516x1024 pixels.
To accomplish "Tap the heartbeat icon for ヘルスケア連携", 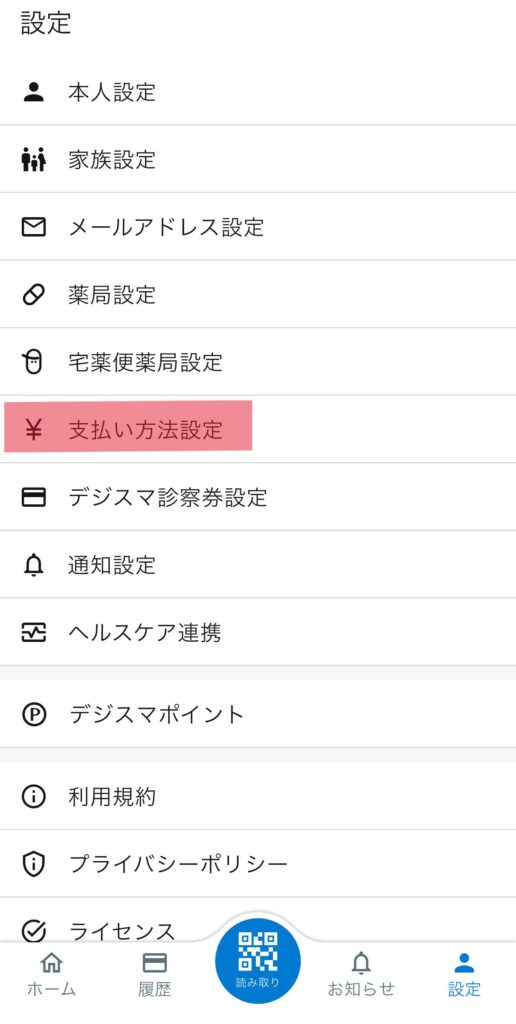I will [x=33, y=633].
